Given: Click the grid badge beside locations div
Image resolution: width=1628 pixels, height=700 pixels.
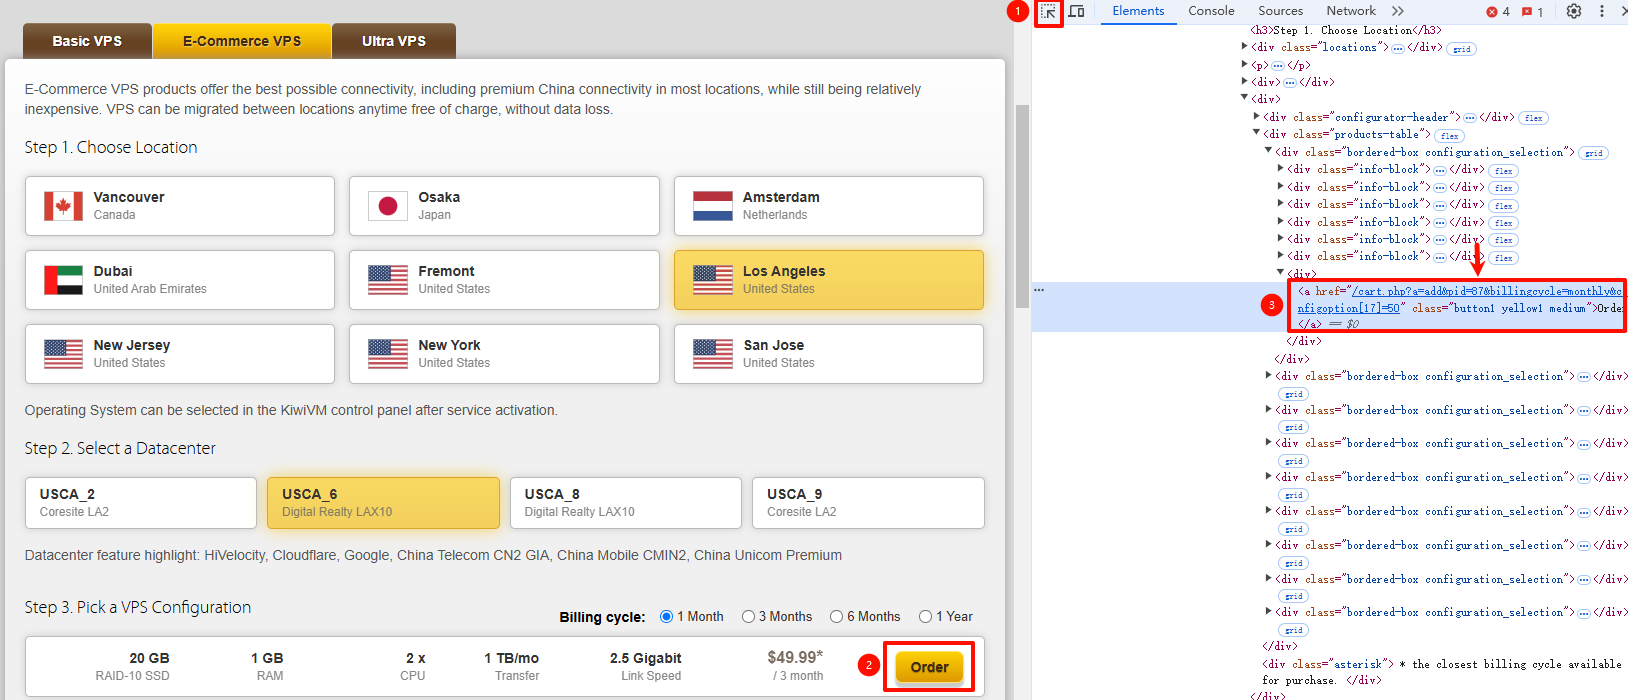Looking at the screenshot, I should coord(1461,49).
